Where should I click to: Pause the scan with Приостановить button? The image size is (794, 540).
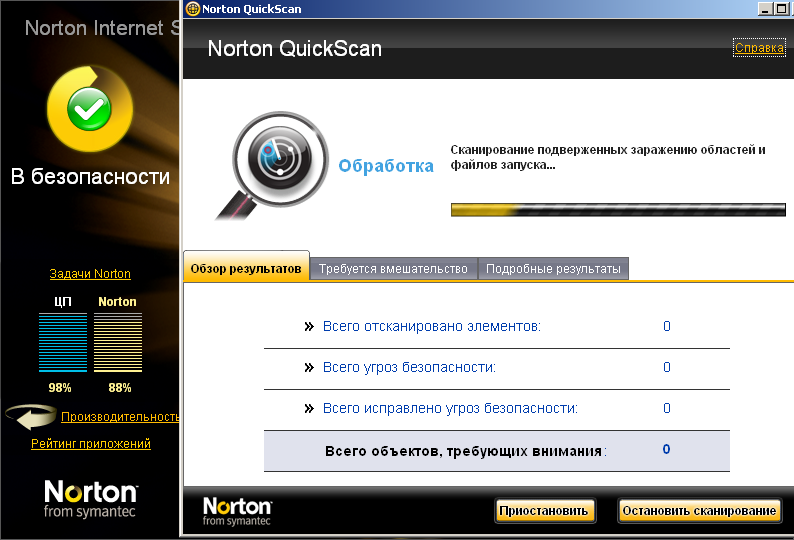point(544,511)
